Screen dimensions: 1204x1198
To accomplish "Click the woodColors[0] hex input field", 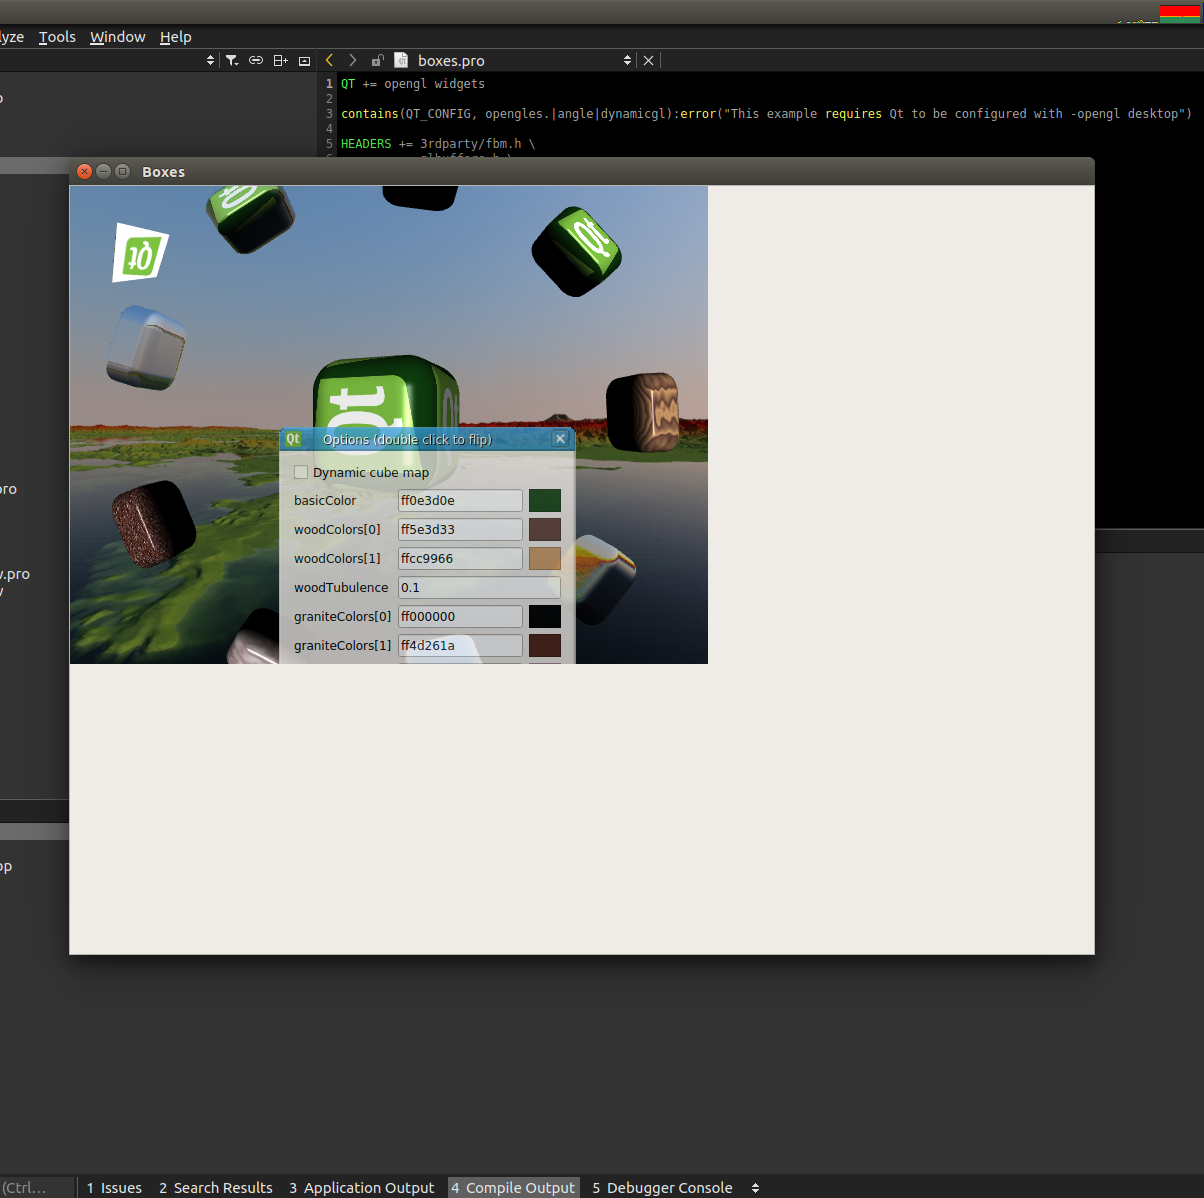I will (x=460, y=529).
